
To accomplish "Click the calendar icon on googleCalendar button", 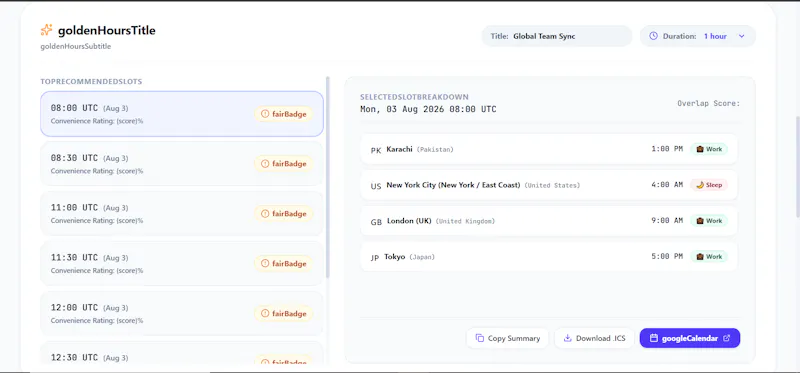I will (654, 338).
